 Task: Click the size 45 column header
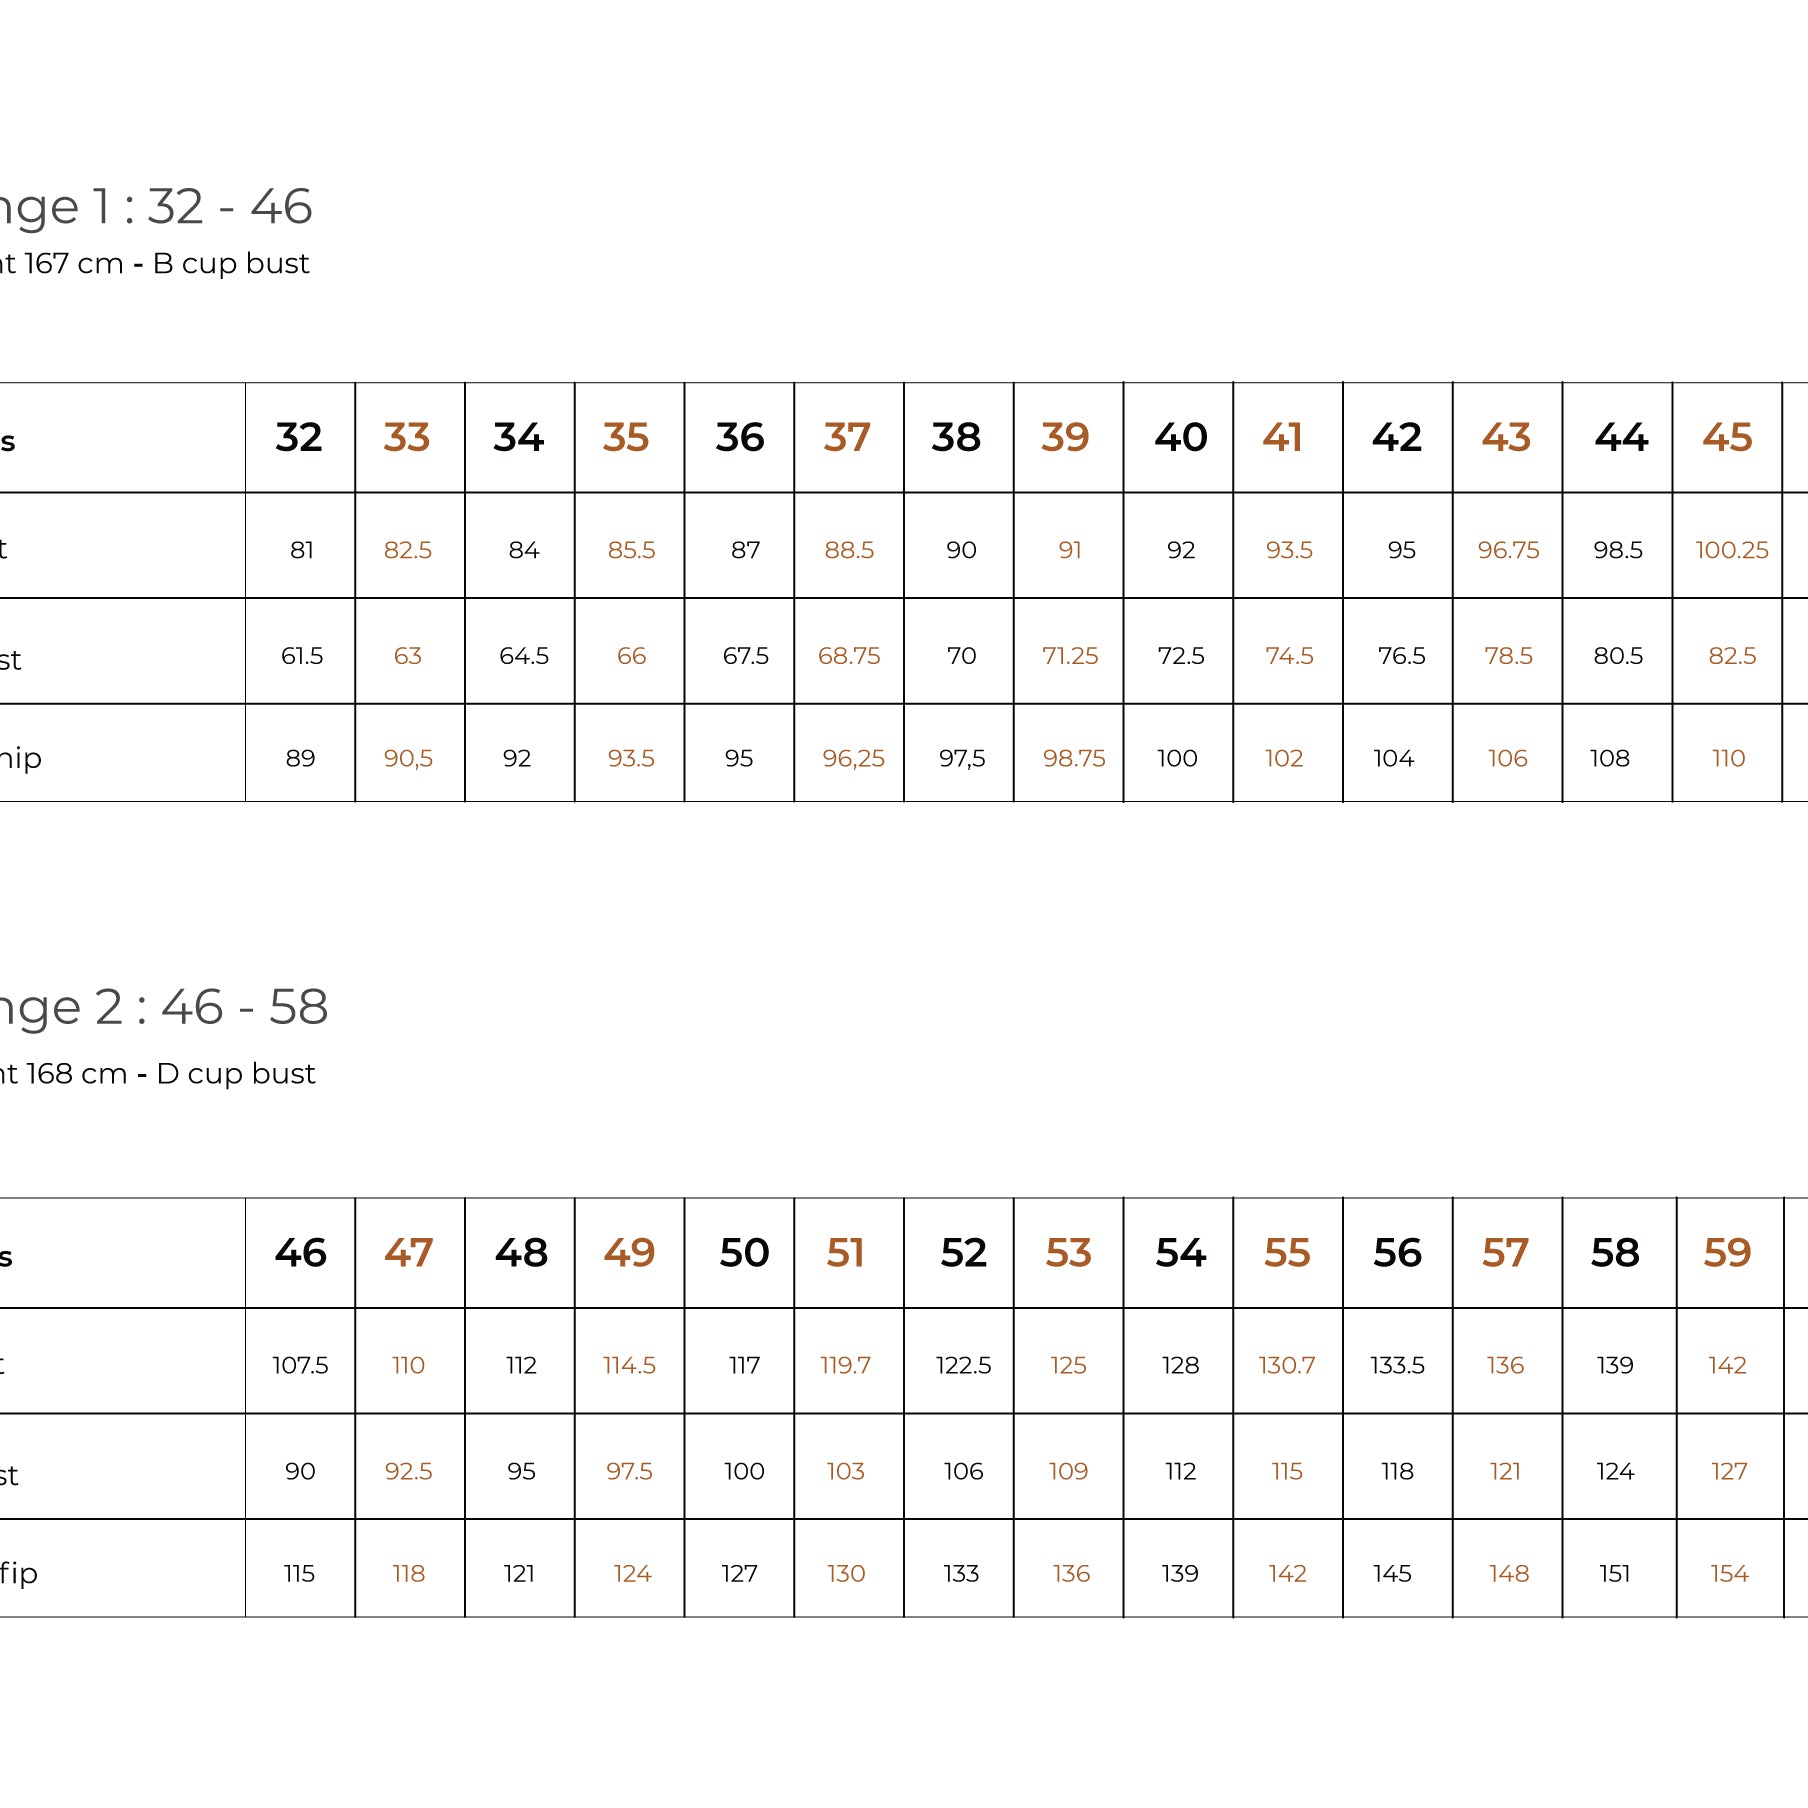pos(1727,437)
